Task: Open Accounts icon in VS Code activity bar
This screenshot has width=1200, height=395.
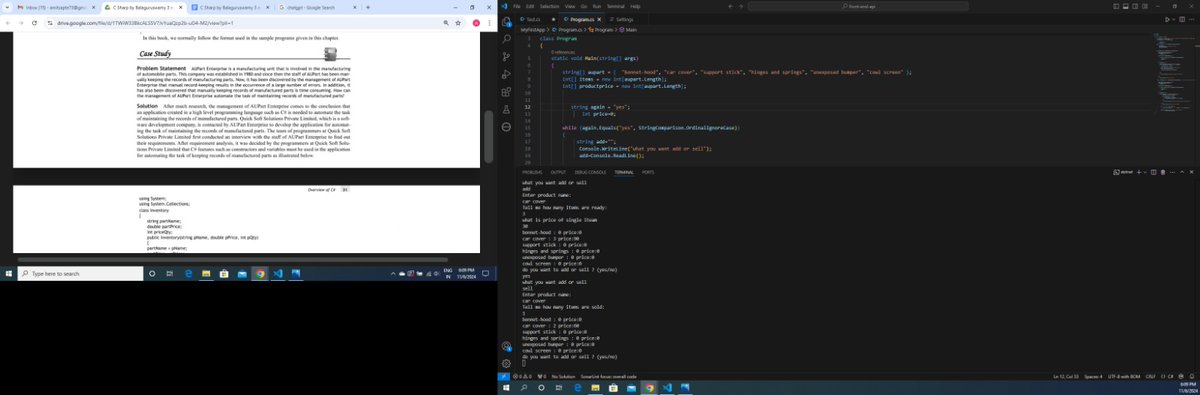Action: 506,346
